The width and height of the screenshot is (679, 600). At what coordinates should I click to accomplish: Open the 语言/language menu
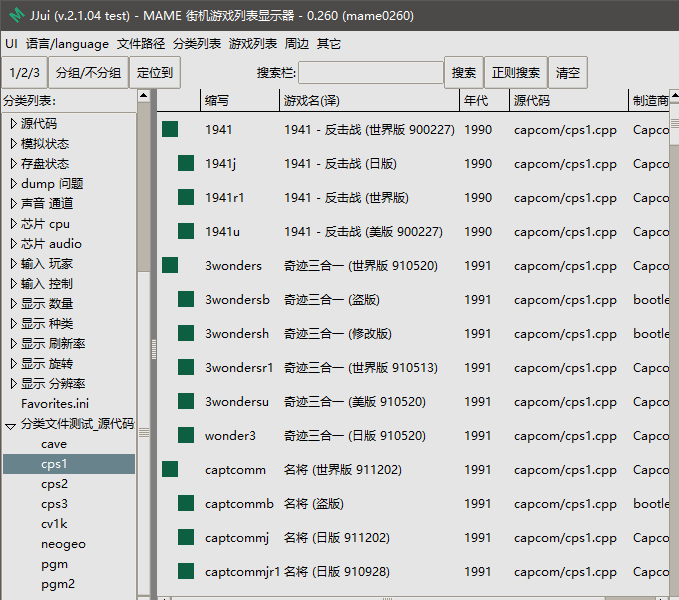click(67, 44)
